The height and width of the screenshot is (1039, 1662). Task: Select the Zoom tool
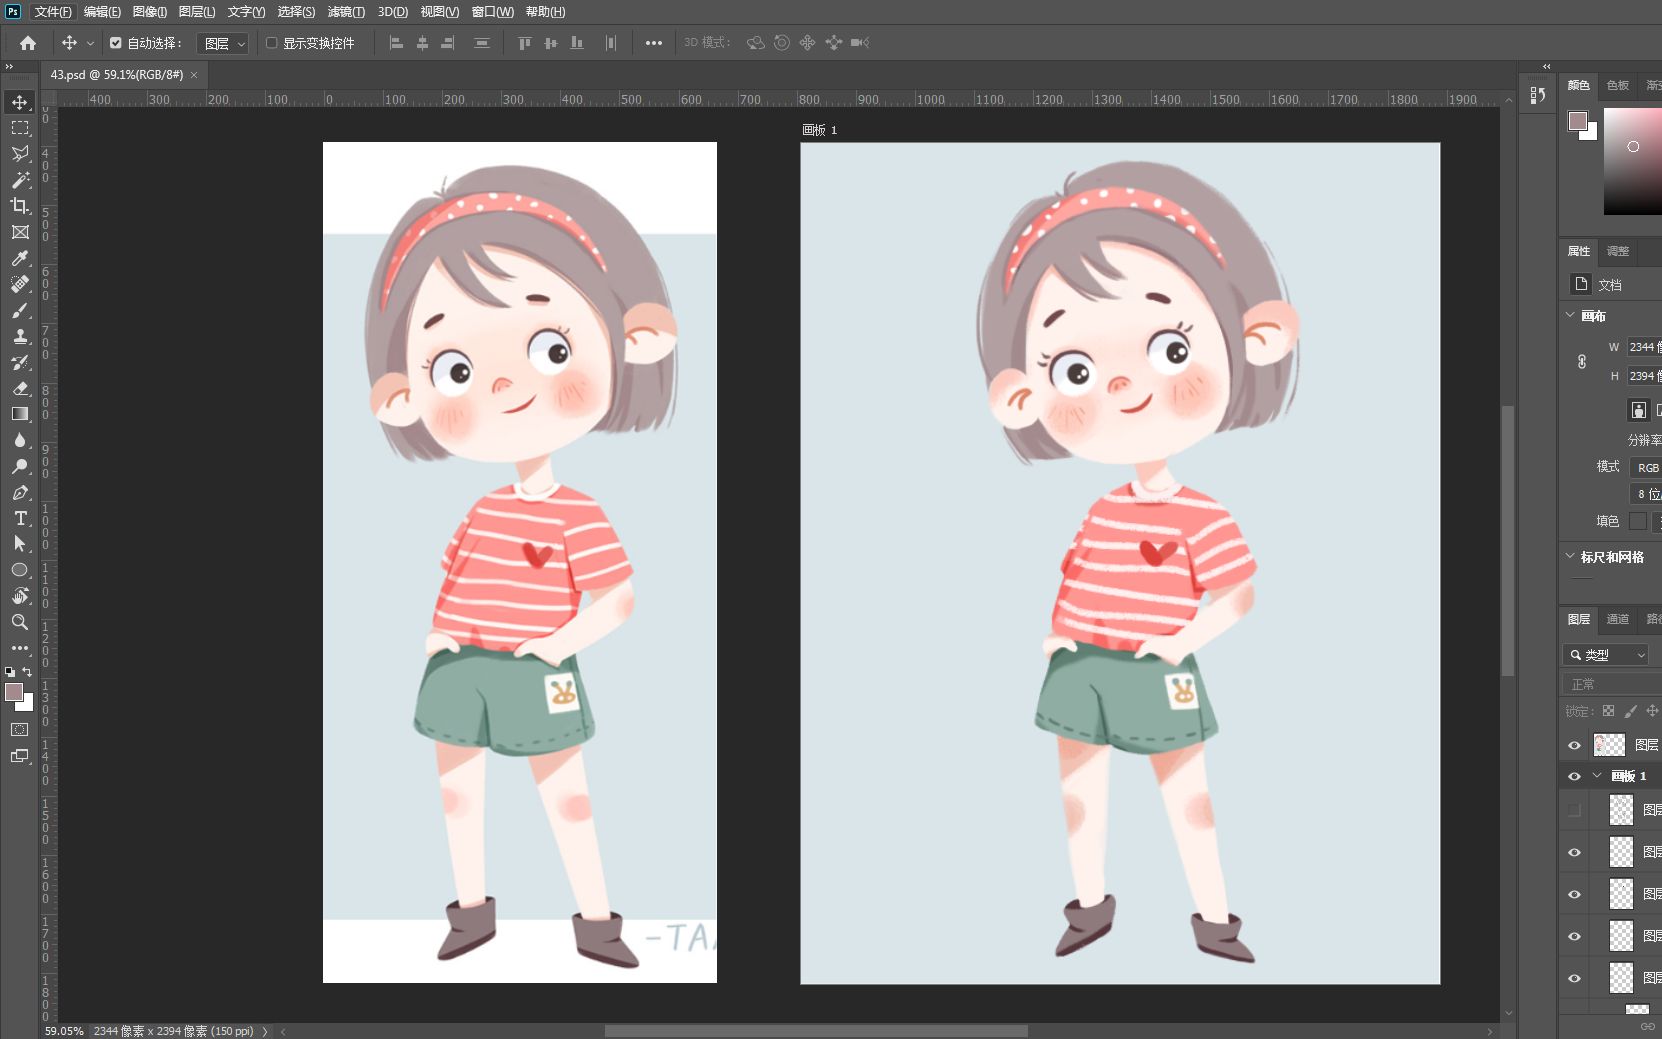tap(20, 622)
